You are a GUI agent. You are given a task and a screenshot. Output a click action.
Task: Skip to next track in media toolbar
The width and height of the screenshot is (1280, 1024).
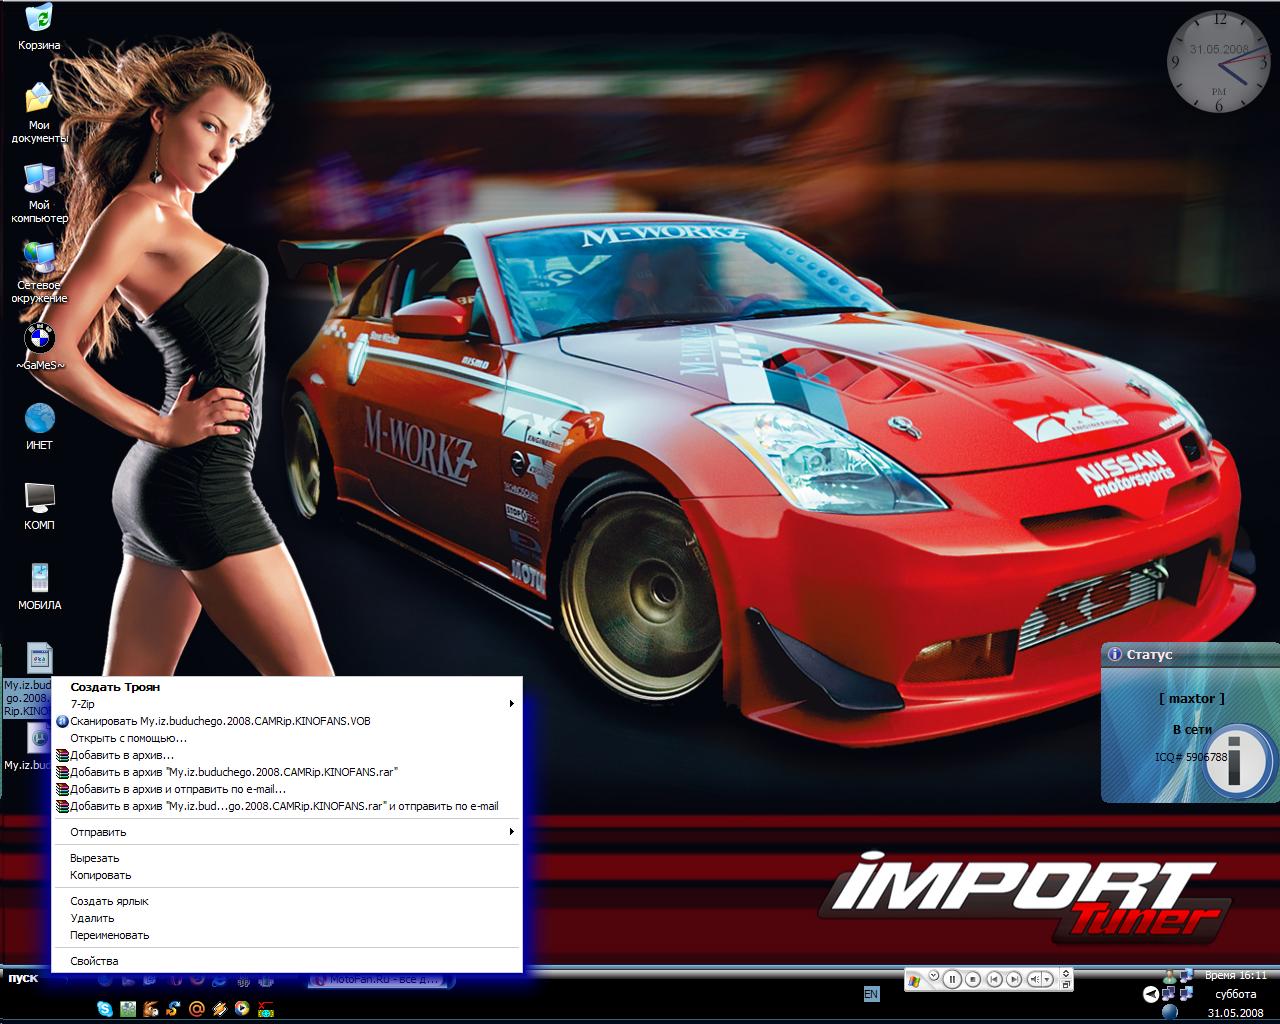(1014, 980)
